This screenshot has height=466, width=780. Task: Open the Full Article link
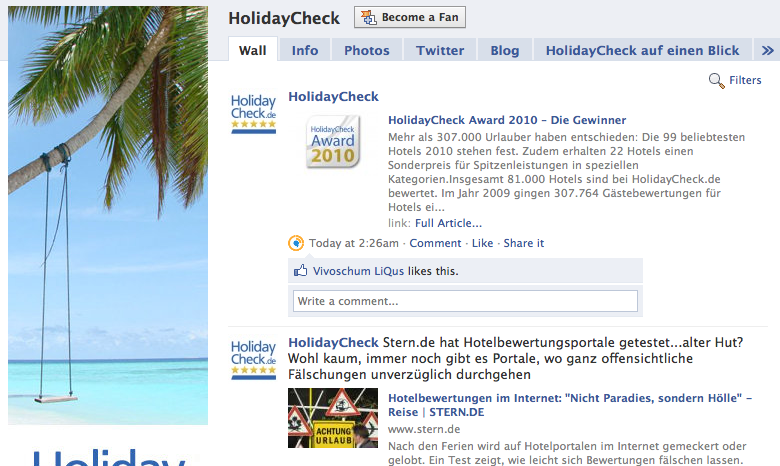click(x=448, y=223)
